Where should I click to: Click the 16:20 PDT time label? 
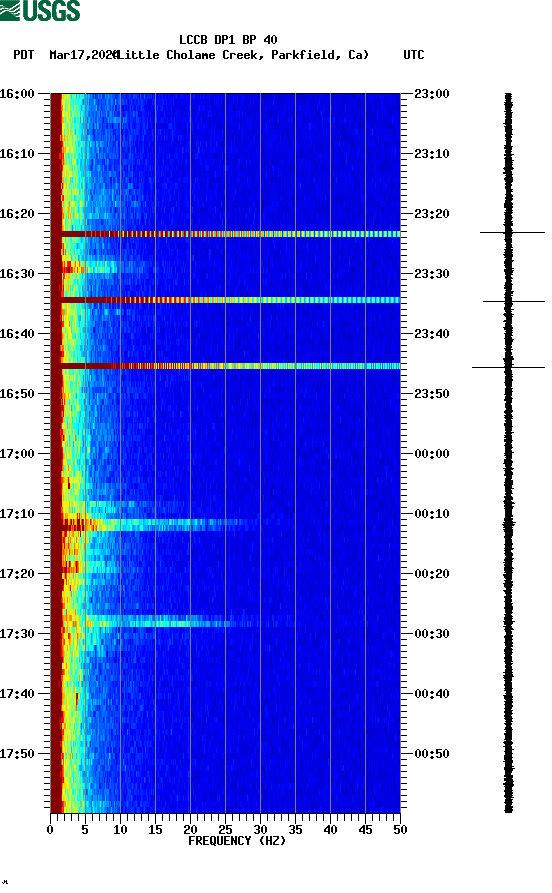[x=17, y=214]
